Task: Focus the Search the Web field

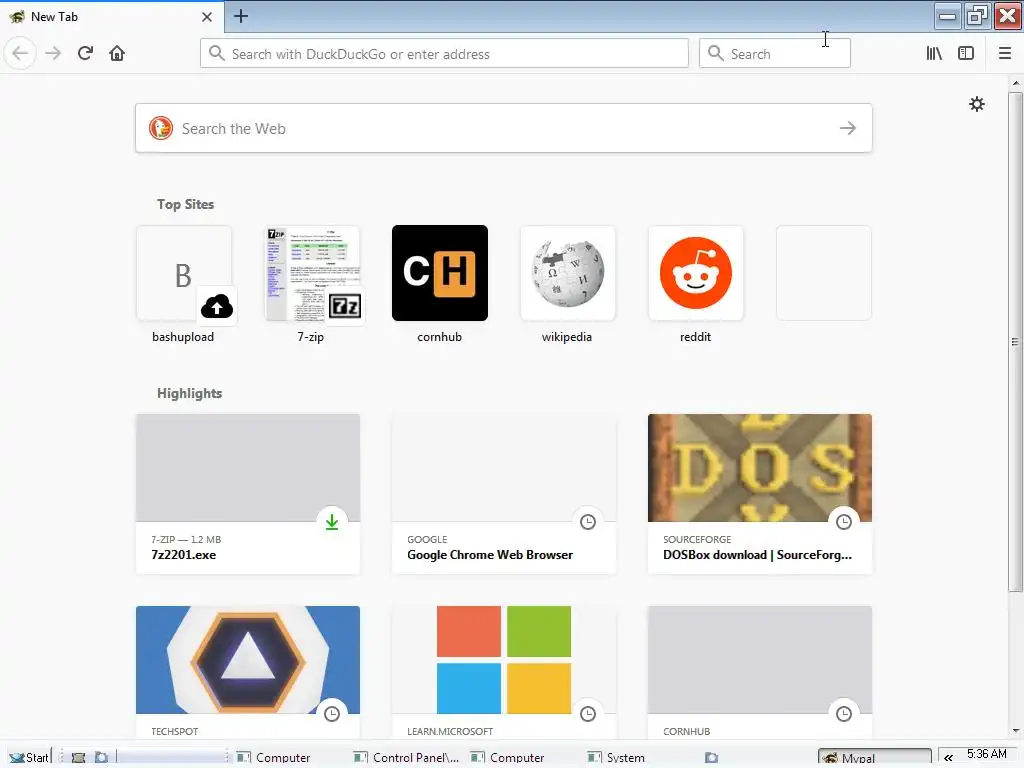Action: (x=503, y=128)
